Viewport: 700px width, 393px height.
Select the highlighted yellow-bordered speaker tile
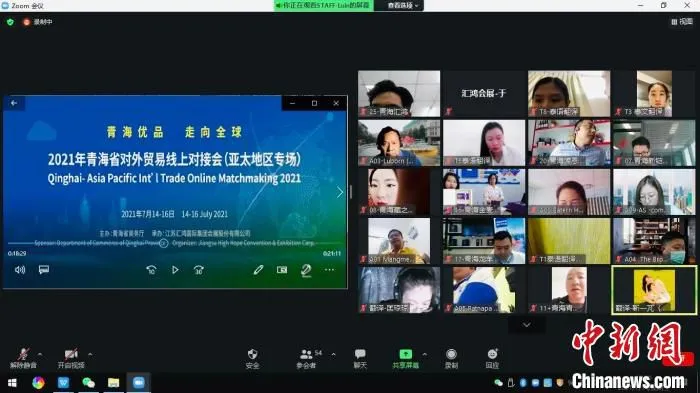(654, 290)
